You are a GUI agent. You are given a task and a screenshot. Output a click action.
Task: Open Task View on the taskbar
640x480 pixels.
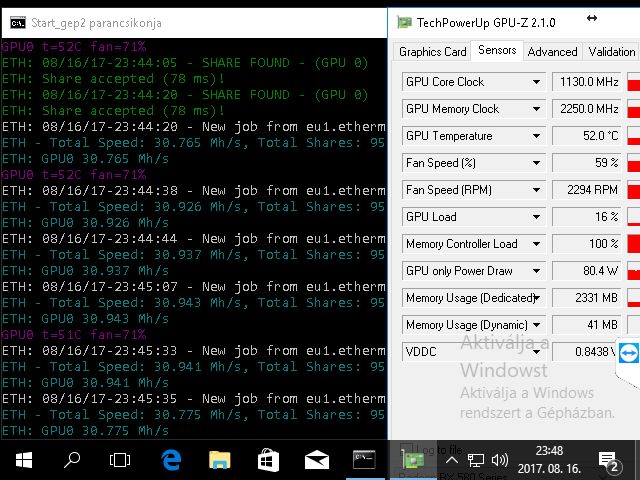pyautogui.click(x=120, y=460)
